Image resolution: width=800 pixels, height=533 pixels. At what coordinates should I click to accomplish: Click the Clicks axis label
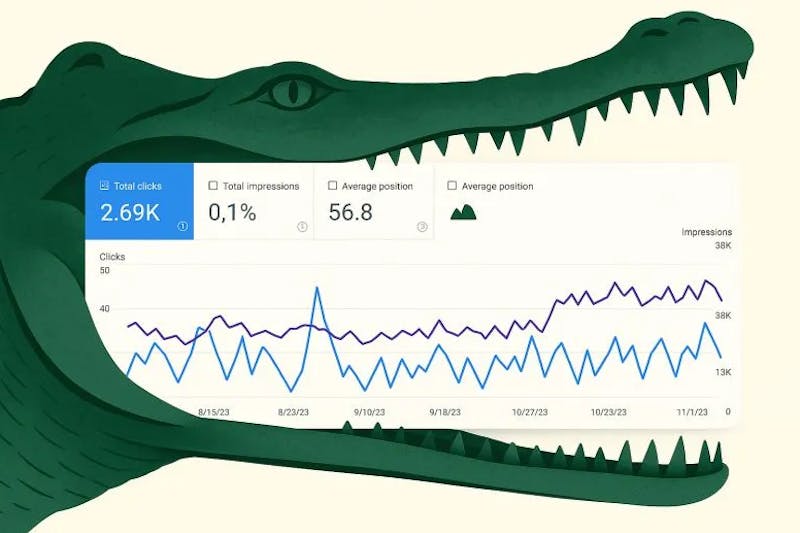coord(112,257)
